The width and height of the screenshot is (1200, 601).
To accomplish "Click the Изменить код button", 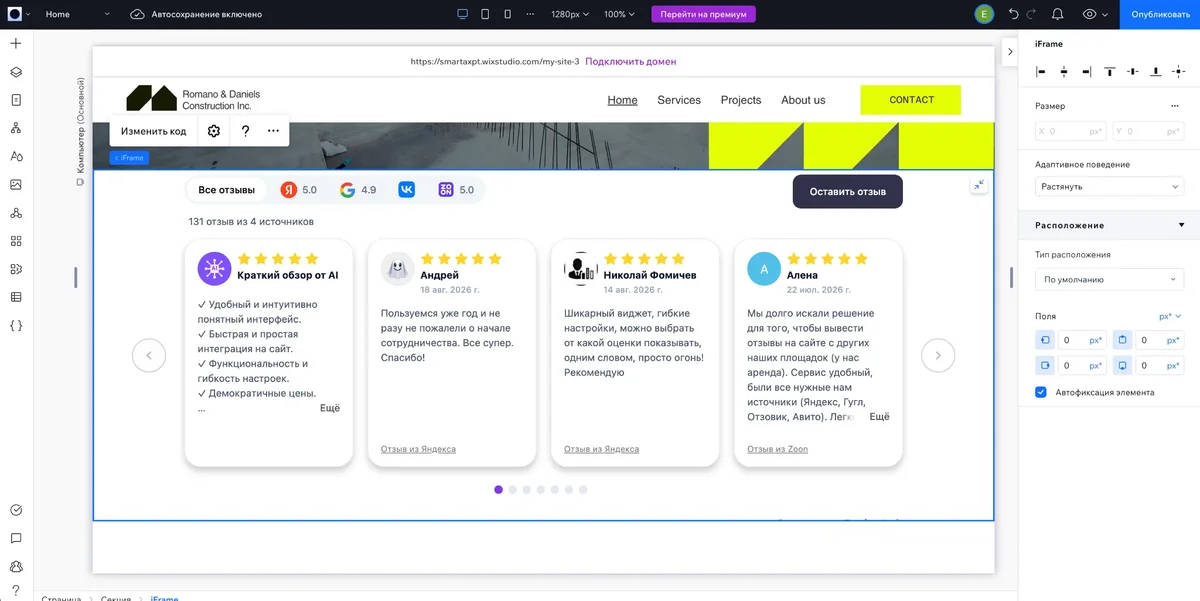I will (x=153, y=131).
